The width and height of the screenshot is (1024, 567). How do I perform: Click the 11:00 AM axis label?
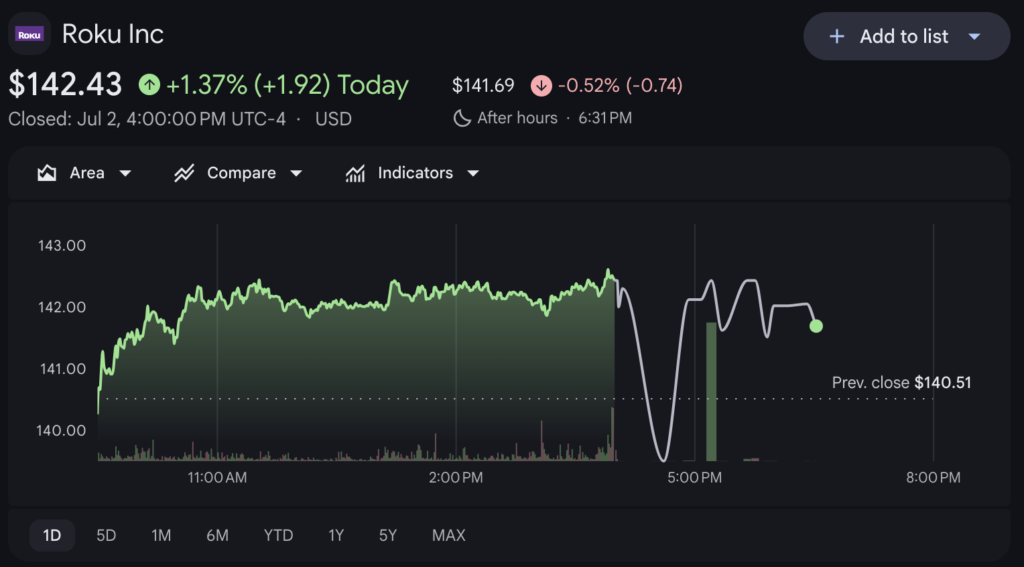click(217, 478)
